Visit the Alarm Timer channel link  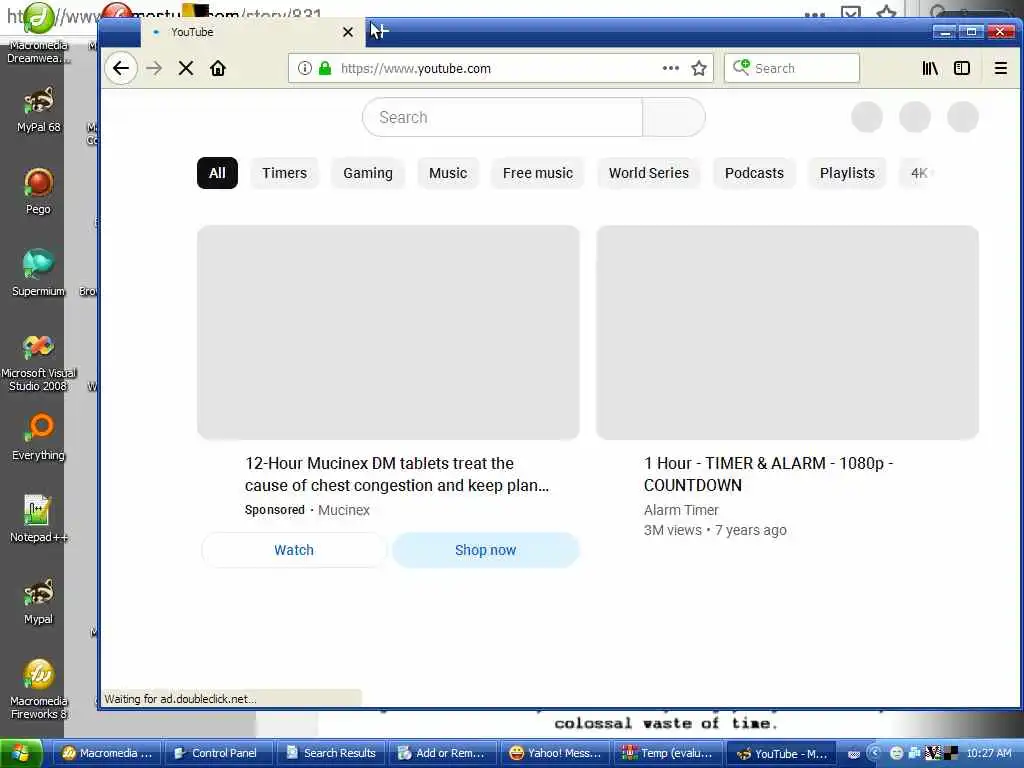click(681, 510)
